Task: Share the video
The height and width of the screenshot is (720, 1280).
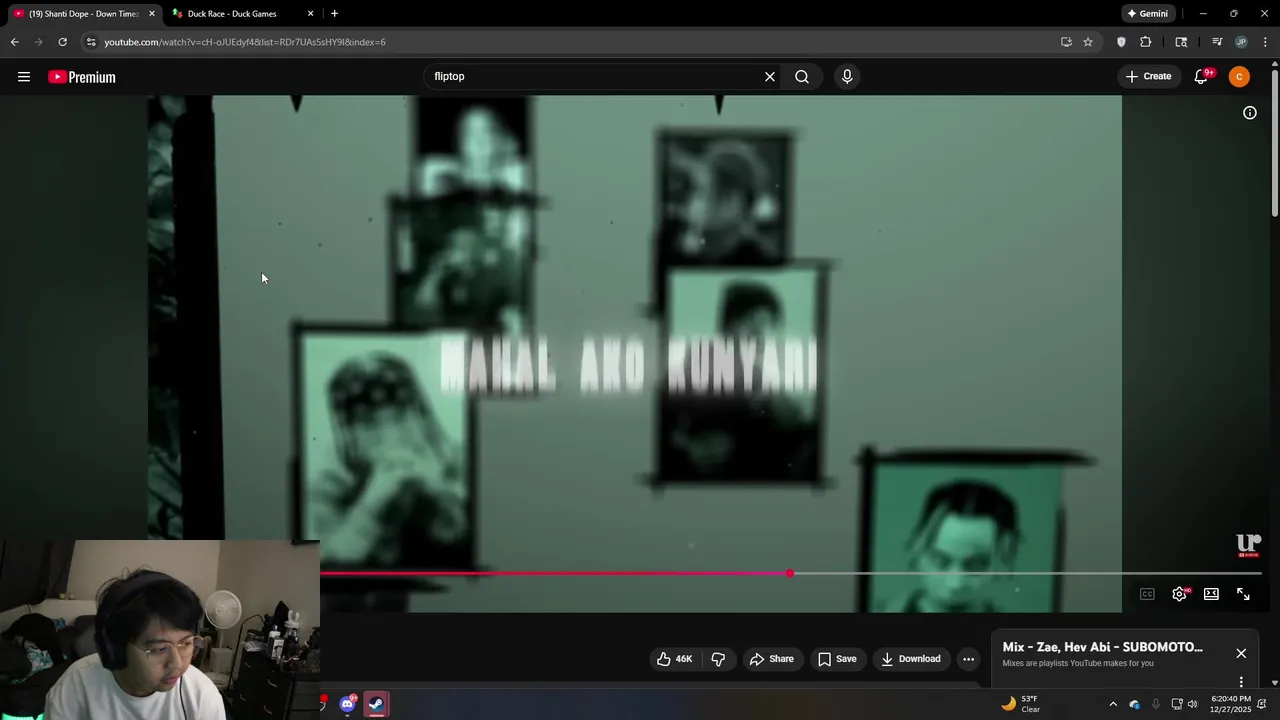Action: point(772,659)
